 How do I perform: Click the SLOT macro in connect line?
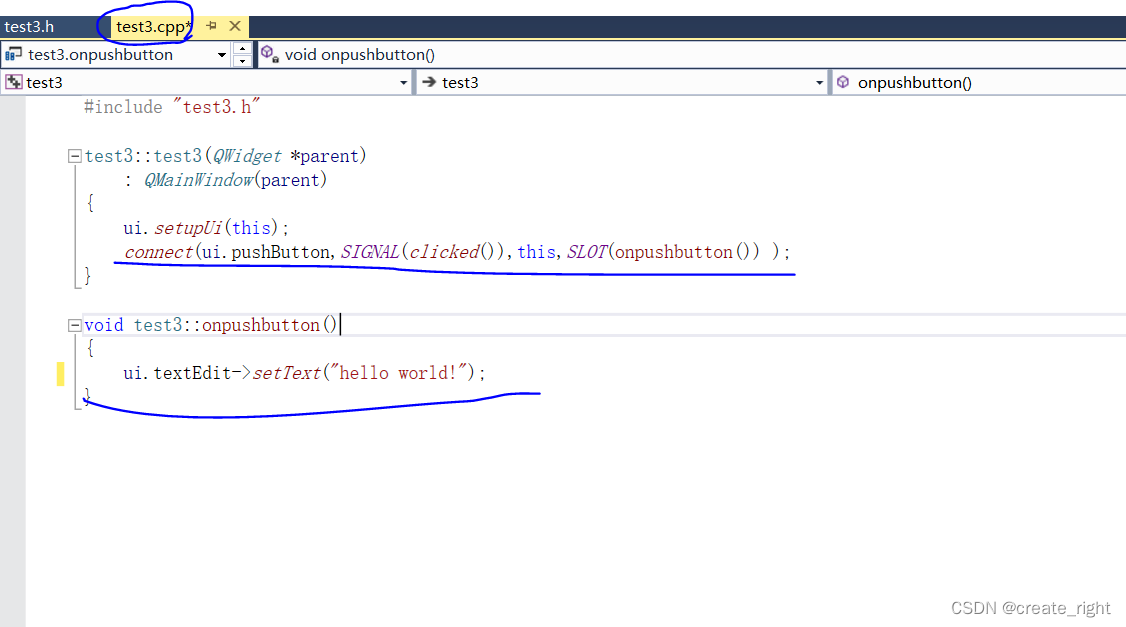587,252
